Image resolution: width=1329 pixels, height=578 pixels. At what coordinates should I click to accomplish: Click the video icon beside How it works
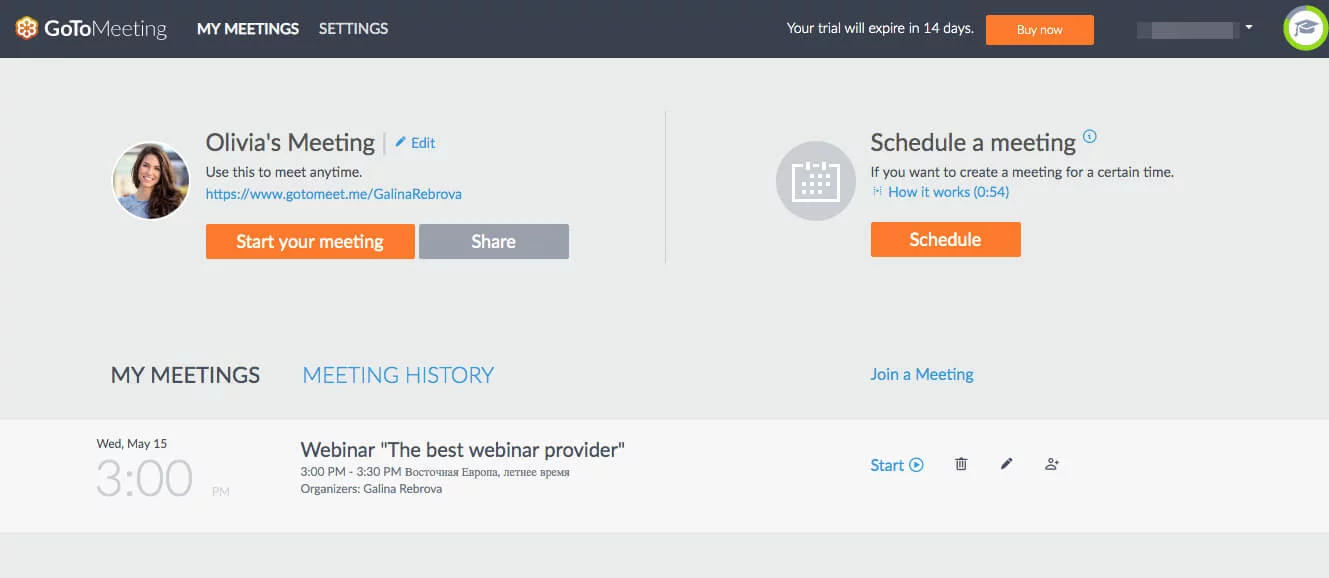pos(878,192)
